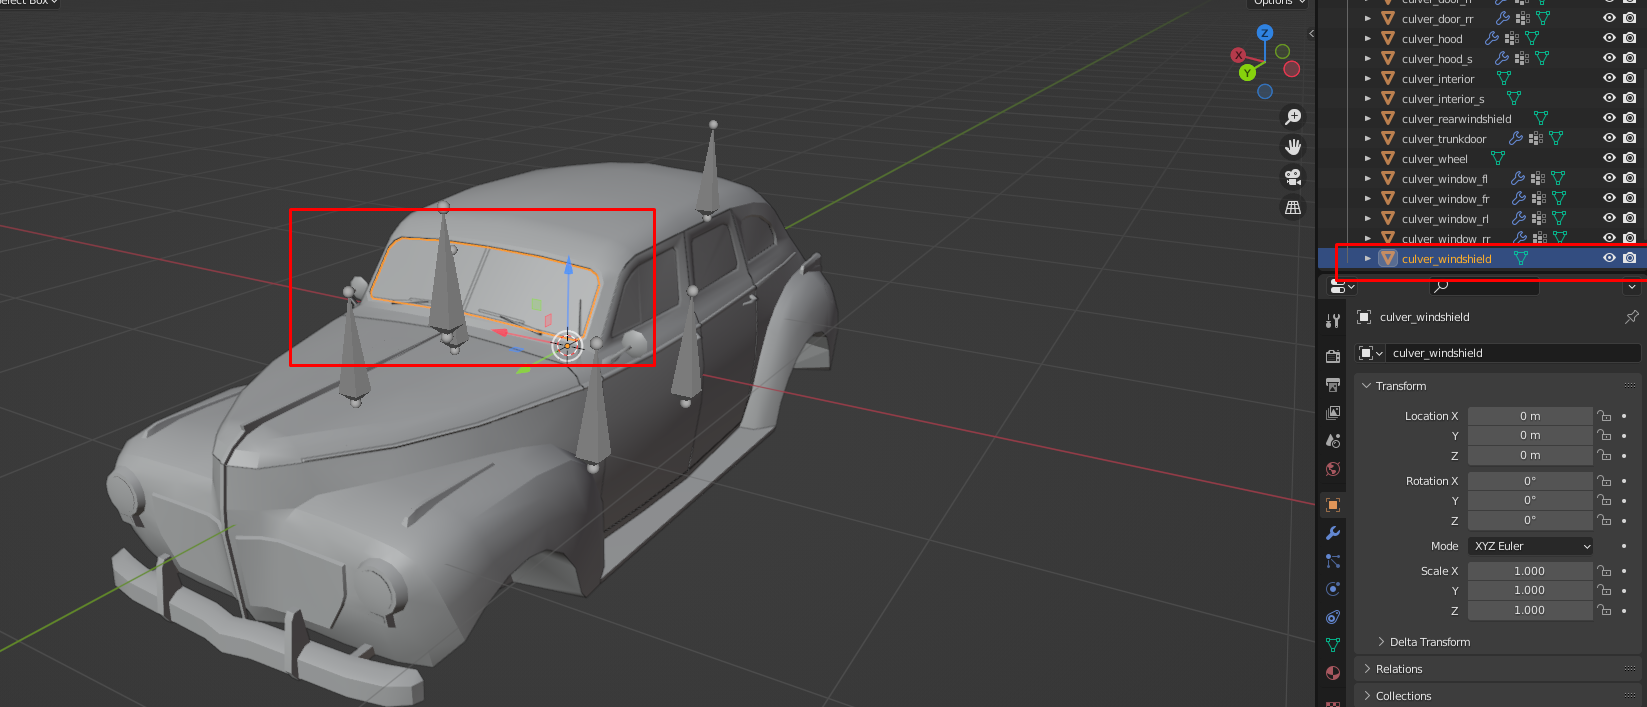Screen dimensions: 1647x707
Task: Select culver_door_rr in the outliner
Action: coord(1437,18)
